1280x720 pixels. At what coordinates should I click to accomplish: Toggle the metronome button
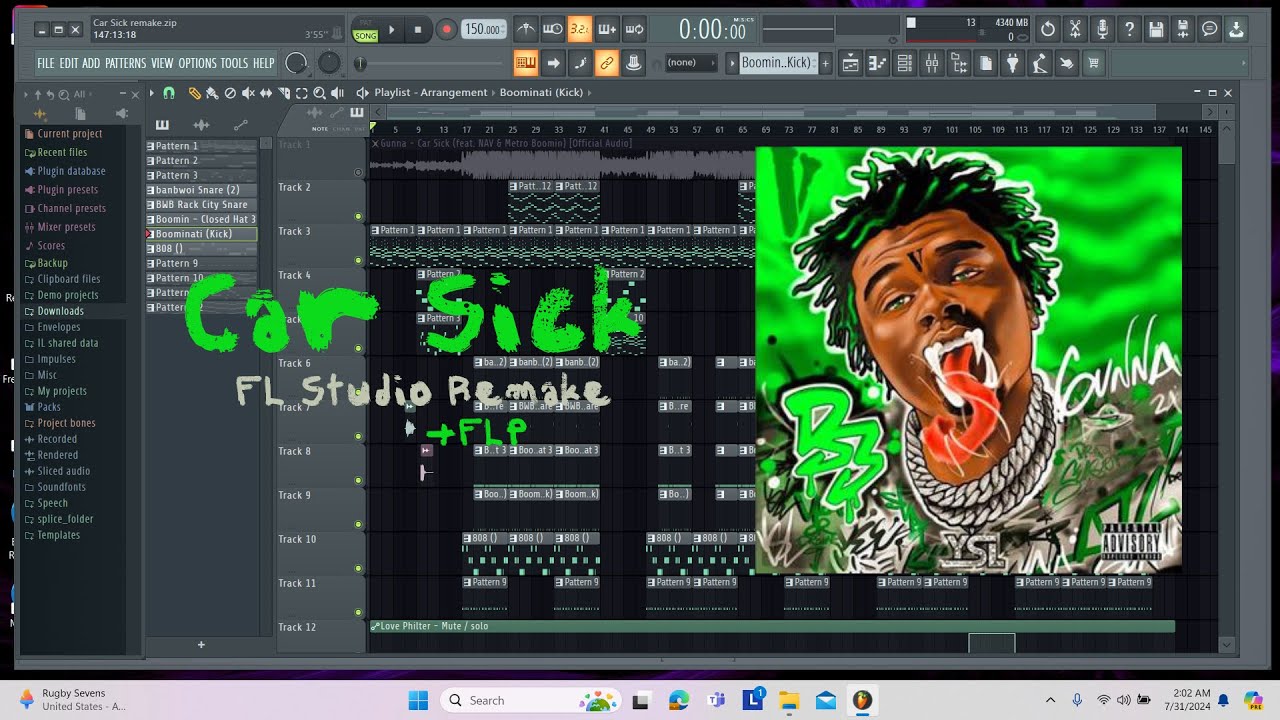click(x=525, y=29)
